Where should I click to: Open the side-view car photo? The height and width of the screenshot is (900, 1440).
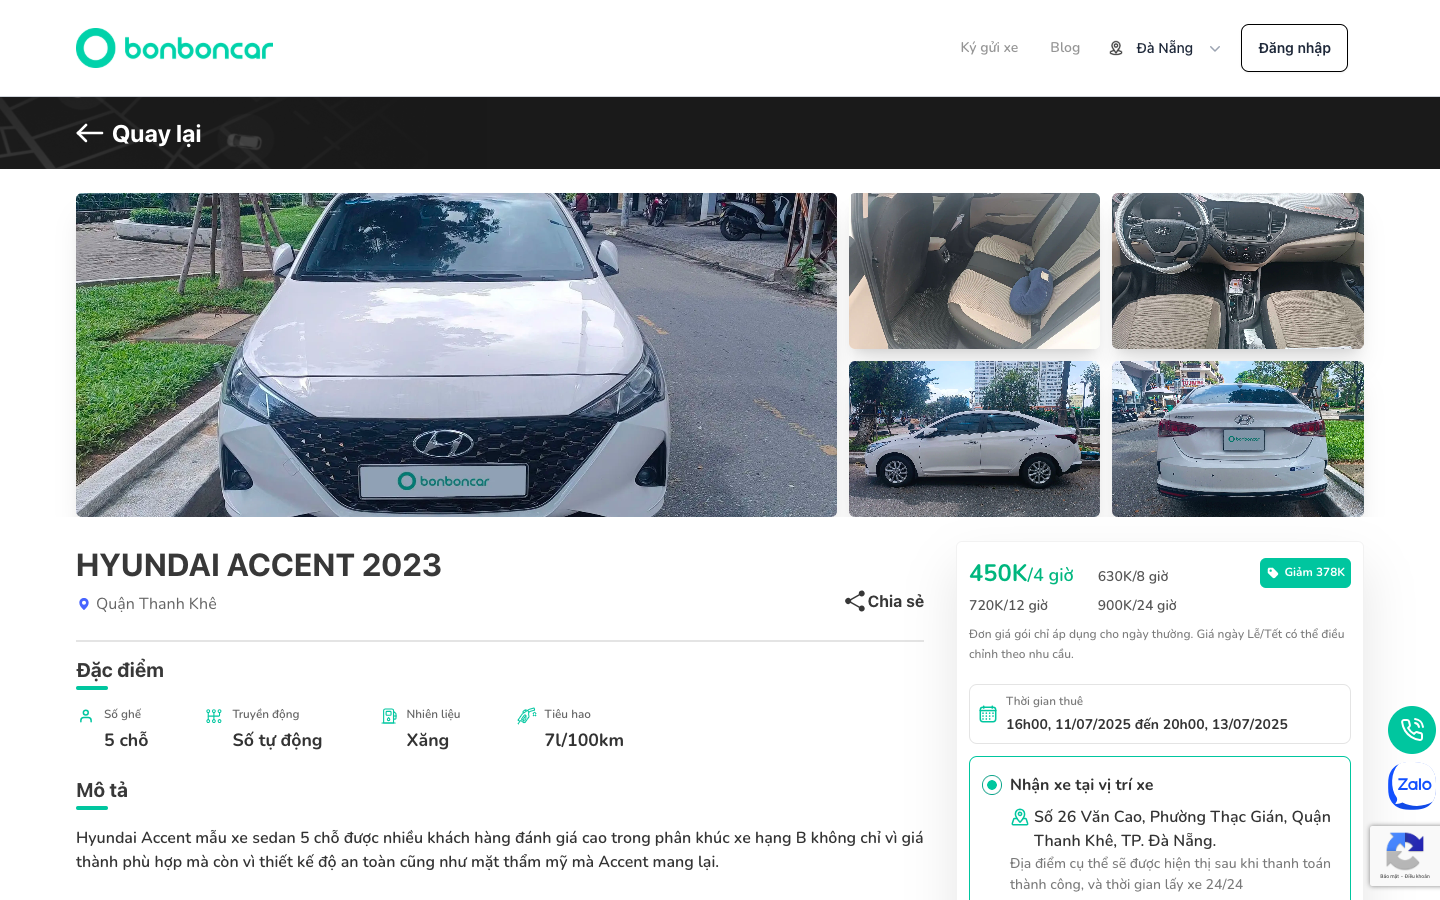point(974,439)
